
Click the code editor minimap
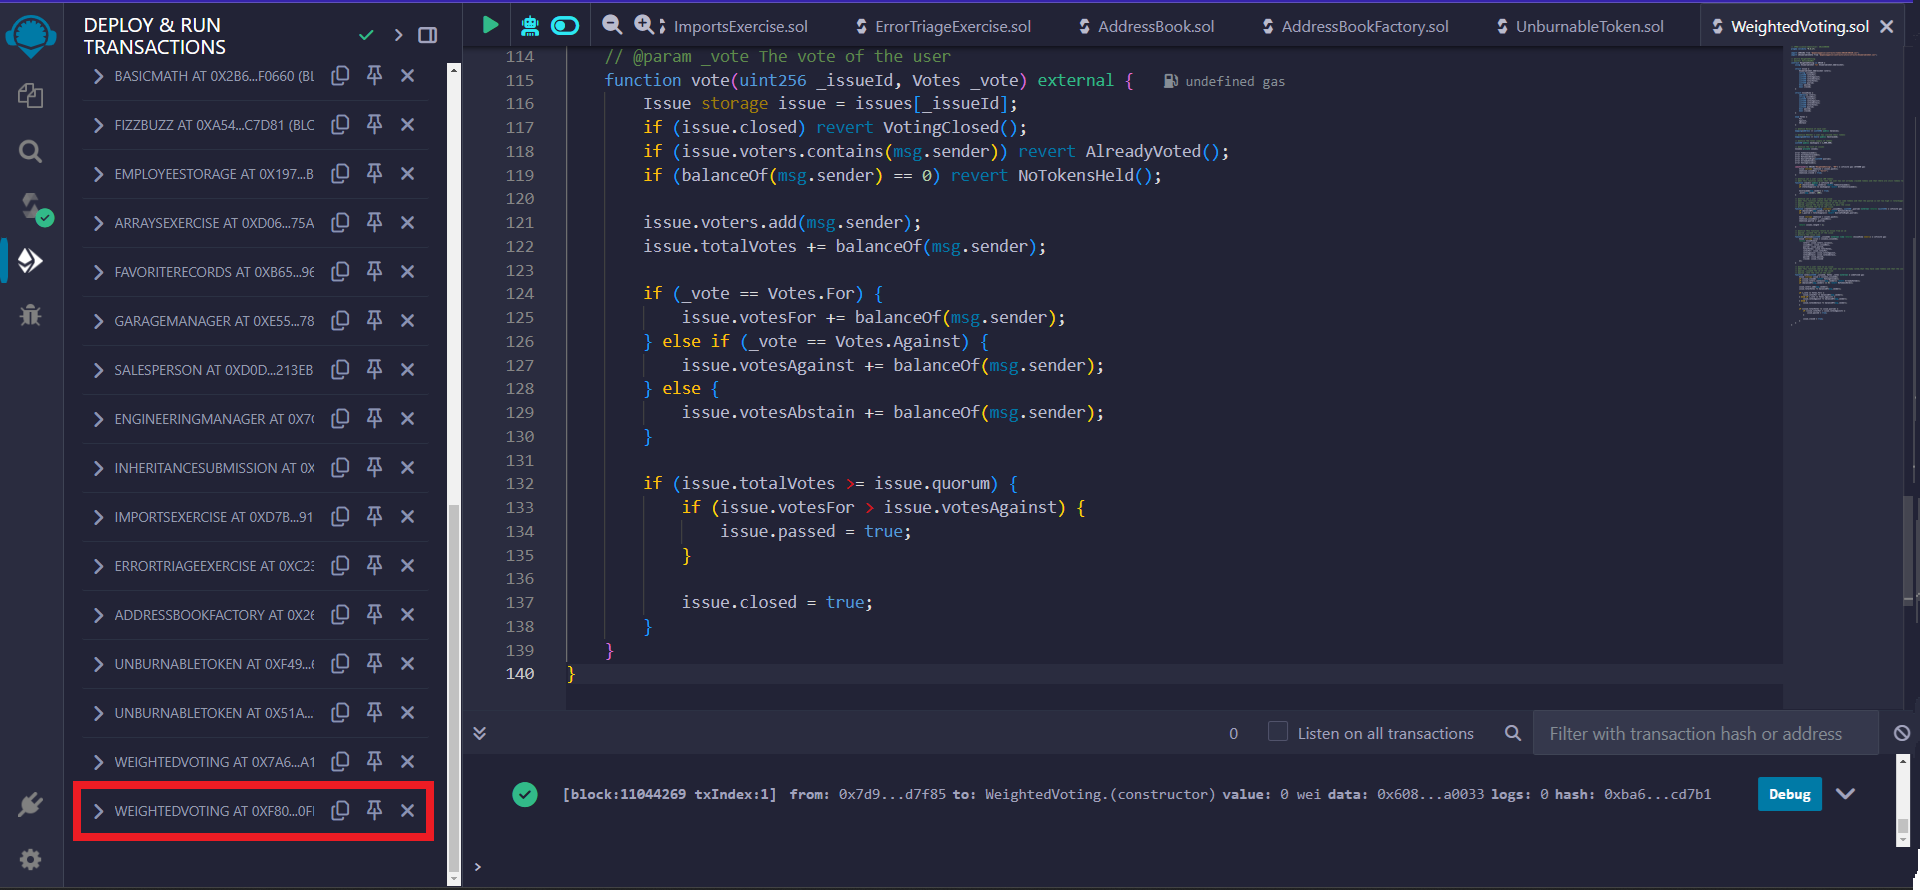1845,185
